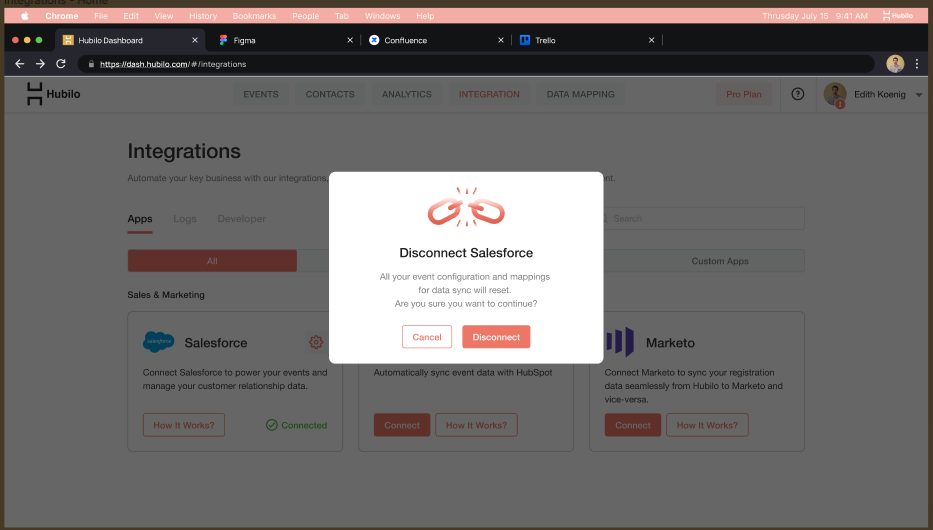Open the CONTACTS navigation item
Screen dimensions: 933x530
point(330,94)
